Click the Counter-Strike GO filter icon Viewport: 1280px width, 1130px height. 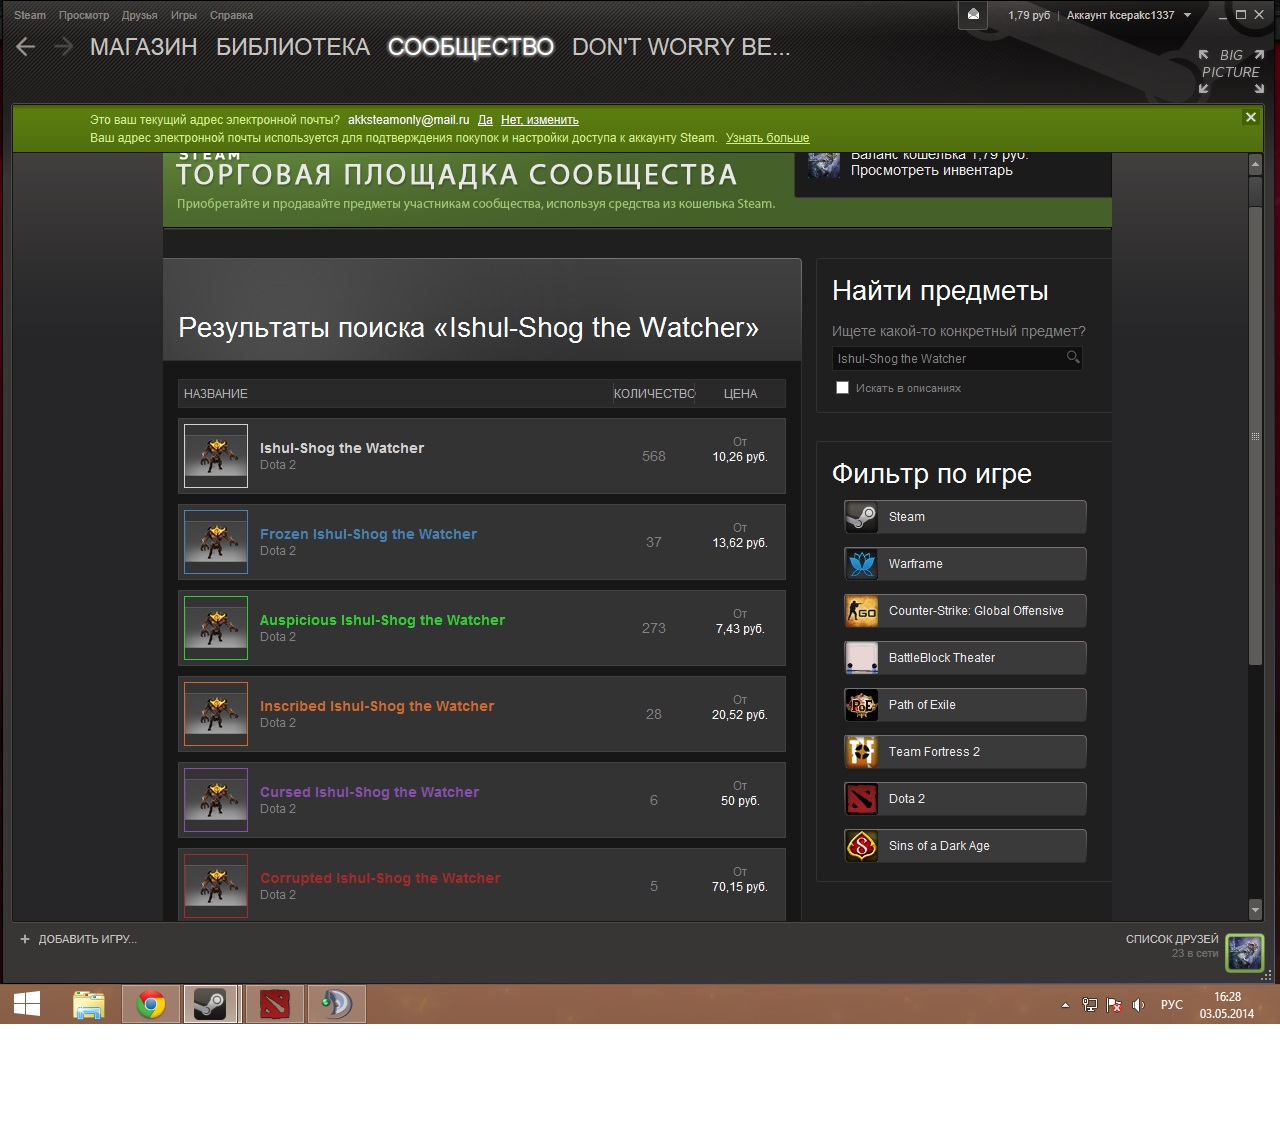tap(862, 611)
